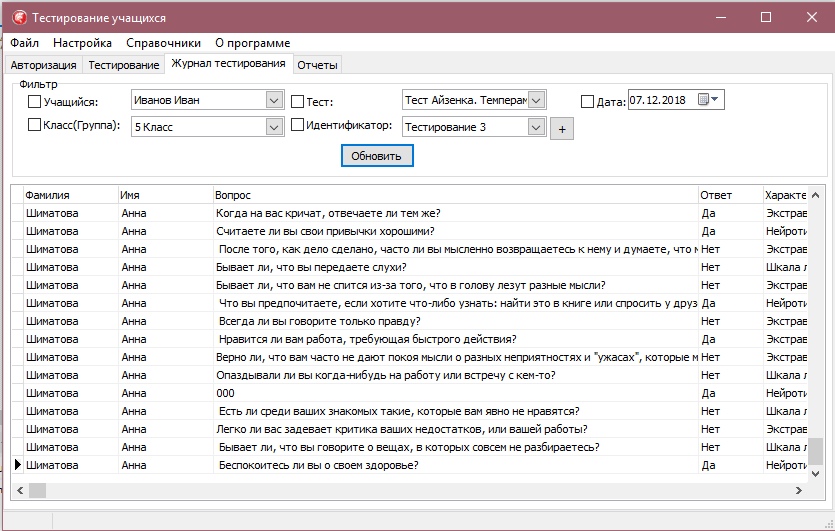The width and height of the screenshot is (835, 531).
Task: Switch to the Отчеты tab
Action: [317, 65]
